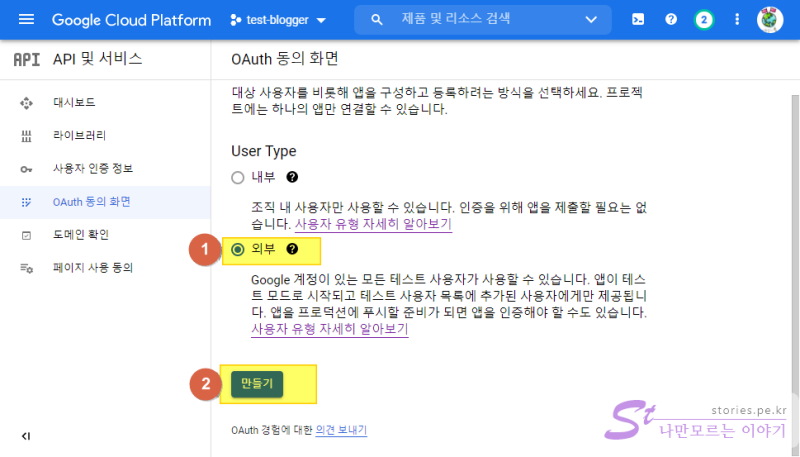Open 사용자 인증 정보 in the sidebar
The height and width of the screenshot is (457, 800).
click(93, 169)
